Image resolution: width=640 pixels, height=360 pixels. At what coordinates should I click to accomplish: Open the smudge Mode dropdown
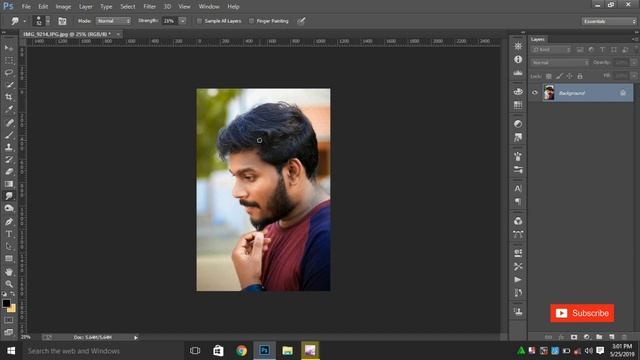[113, 21]
